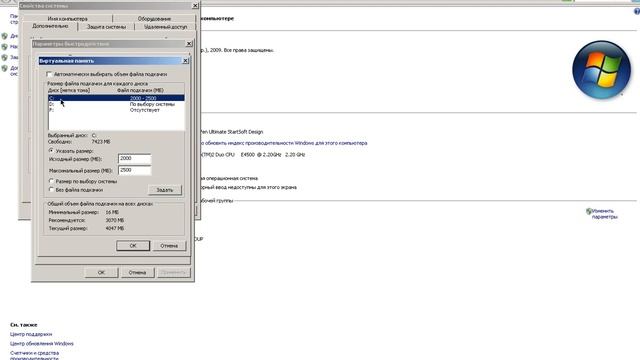Click the shield icon next to Изменить параметры

coord(589,211)
